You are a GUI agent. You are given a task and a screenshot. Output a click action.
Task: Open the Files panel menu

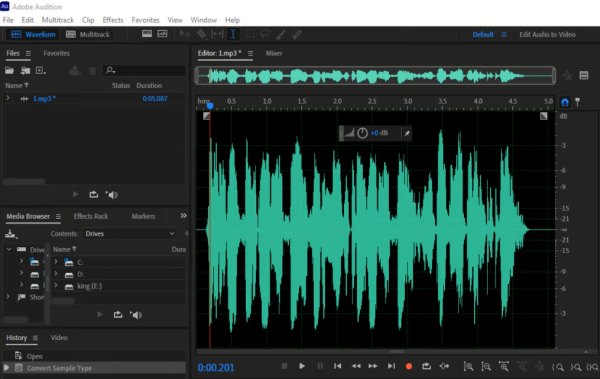[x=28, y=54]
